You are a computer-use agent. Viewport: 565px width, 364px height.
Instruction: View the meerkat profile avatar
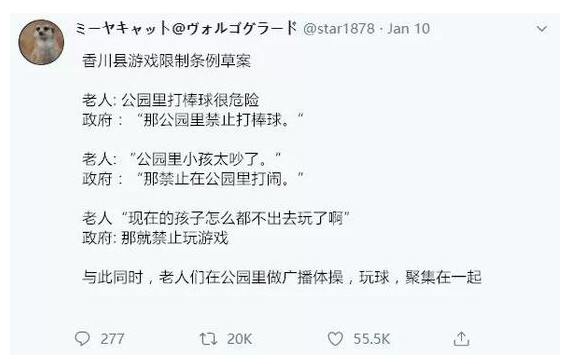(x=41, y=42)
